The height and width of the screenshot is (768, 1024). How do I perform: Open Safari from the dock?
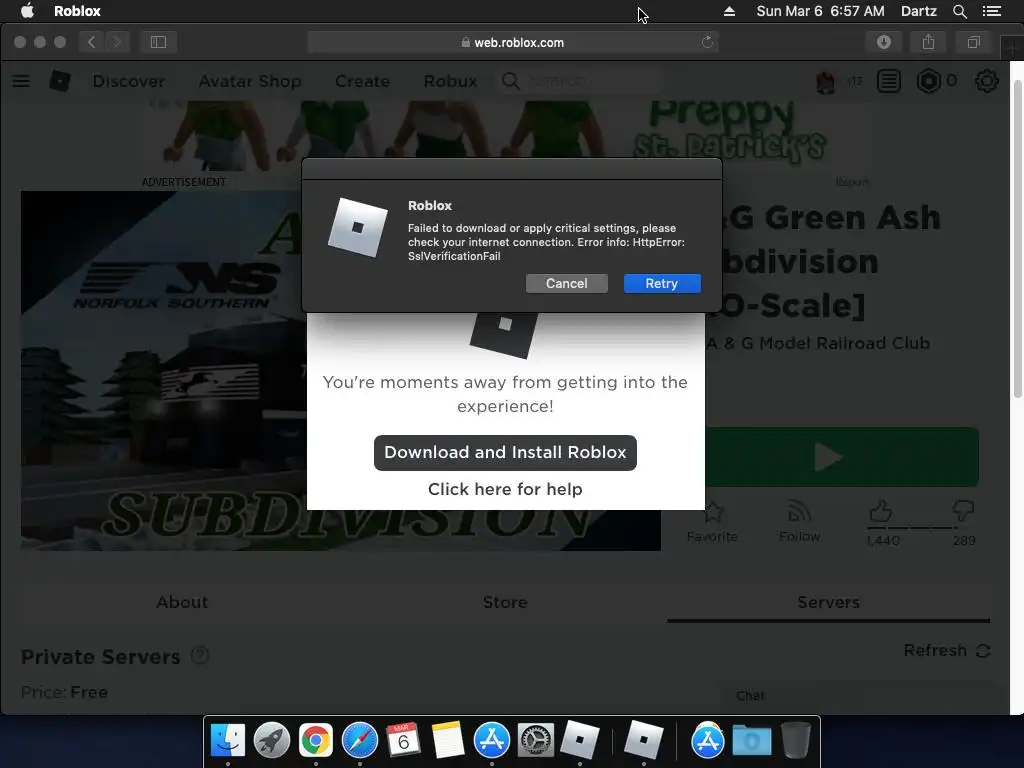click(360, 740)
